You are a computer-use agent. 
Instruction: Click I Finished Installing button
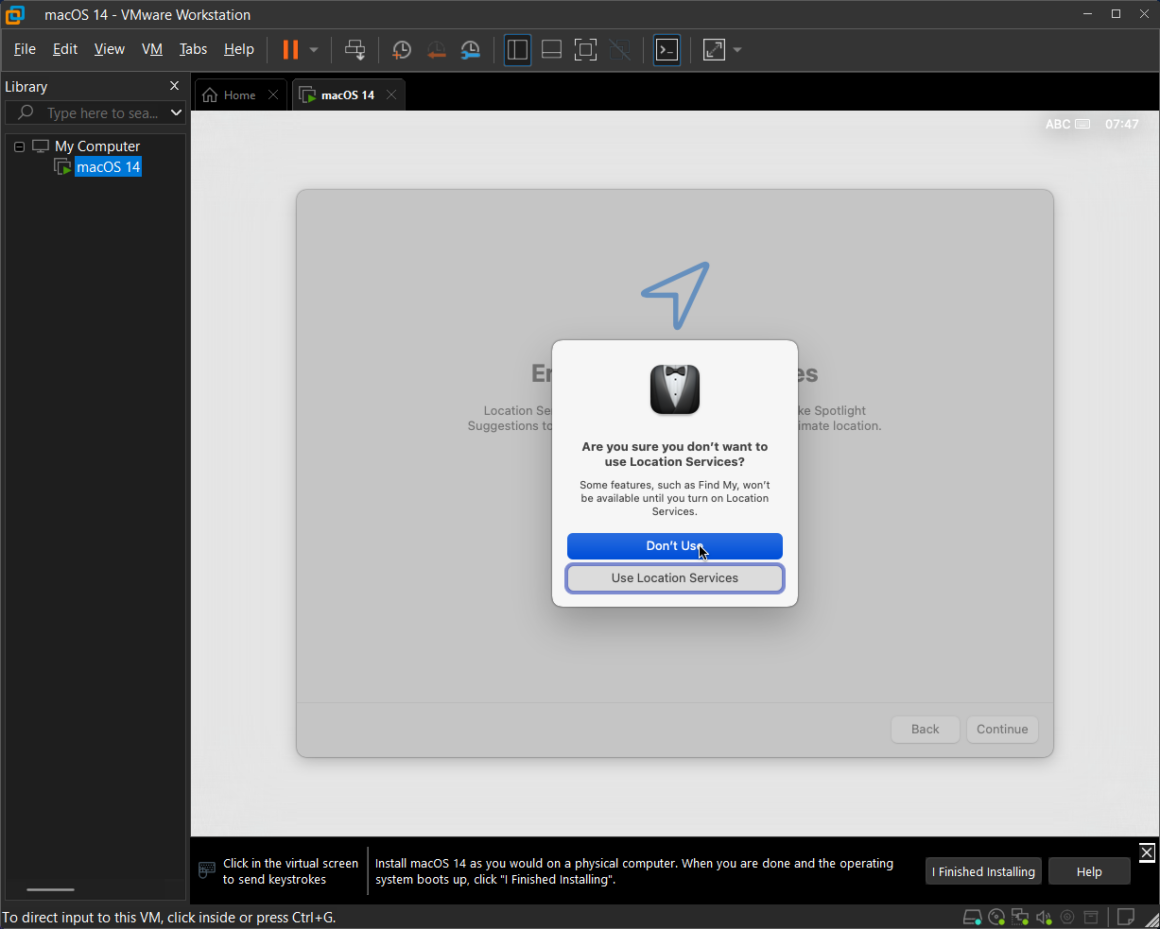[983, 871]
